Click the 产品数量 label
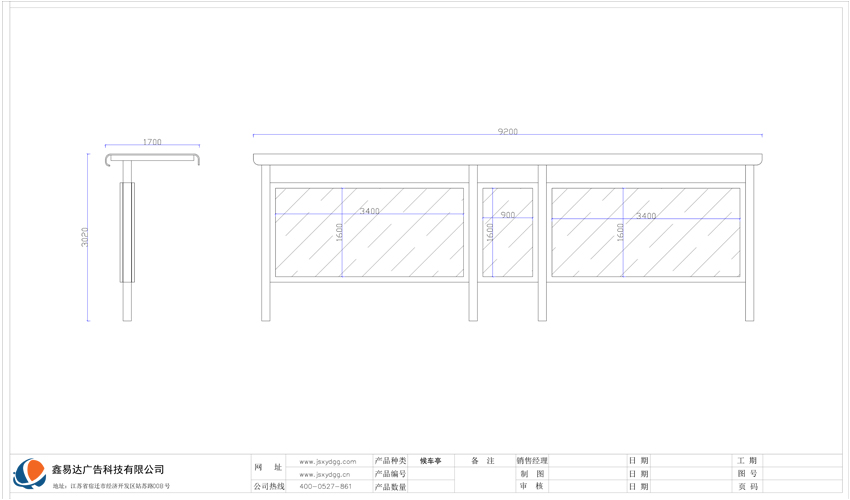Viewport: 850px width, 500px height. point(390,486)
